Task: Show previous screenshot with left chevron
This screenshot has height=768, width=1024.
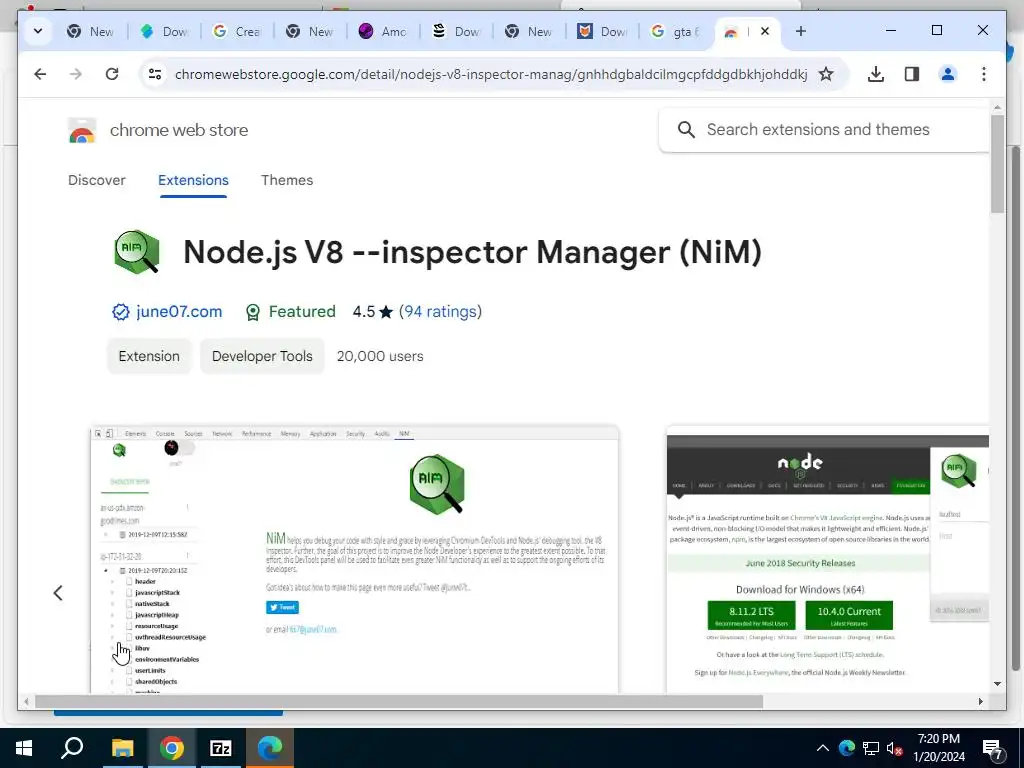Action: (x=58, y=593)
